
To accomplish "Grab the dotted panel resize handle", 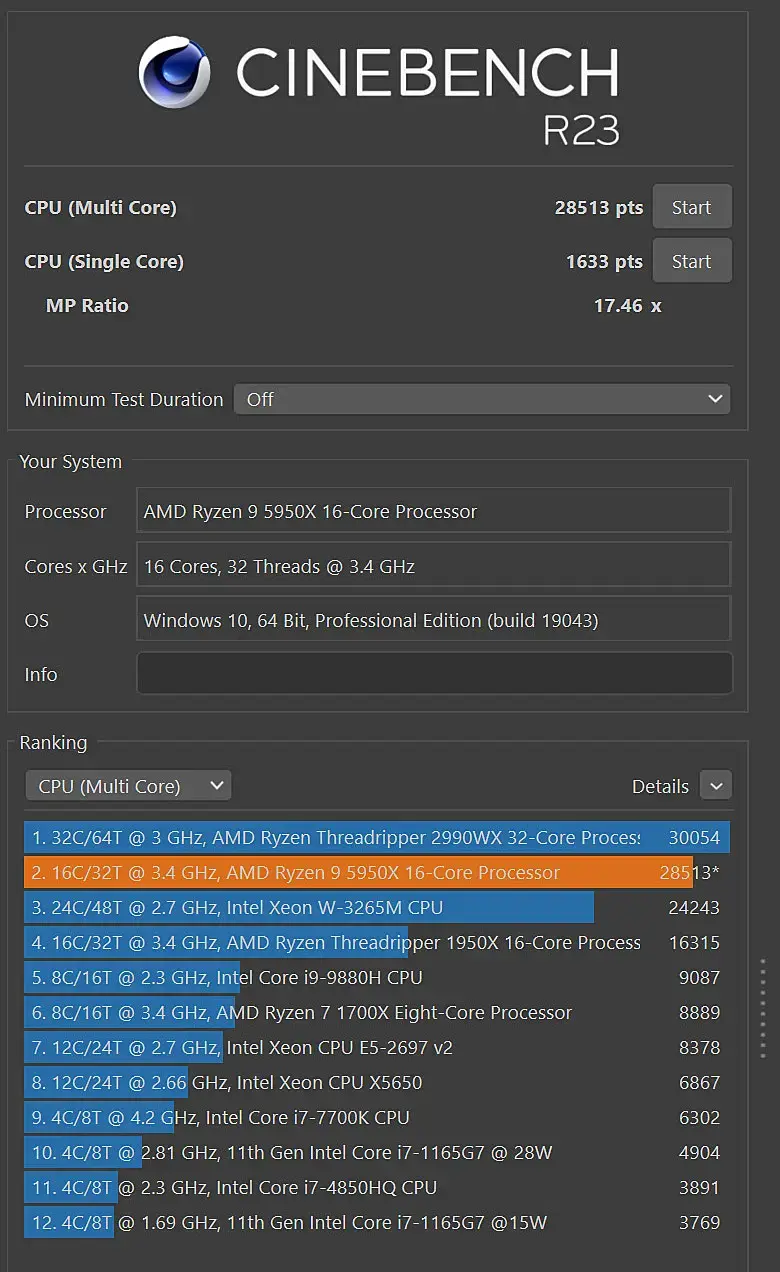I will 762,1008.
